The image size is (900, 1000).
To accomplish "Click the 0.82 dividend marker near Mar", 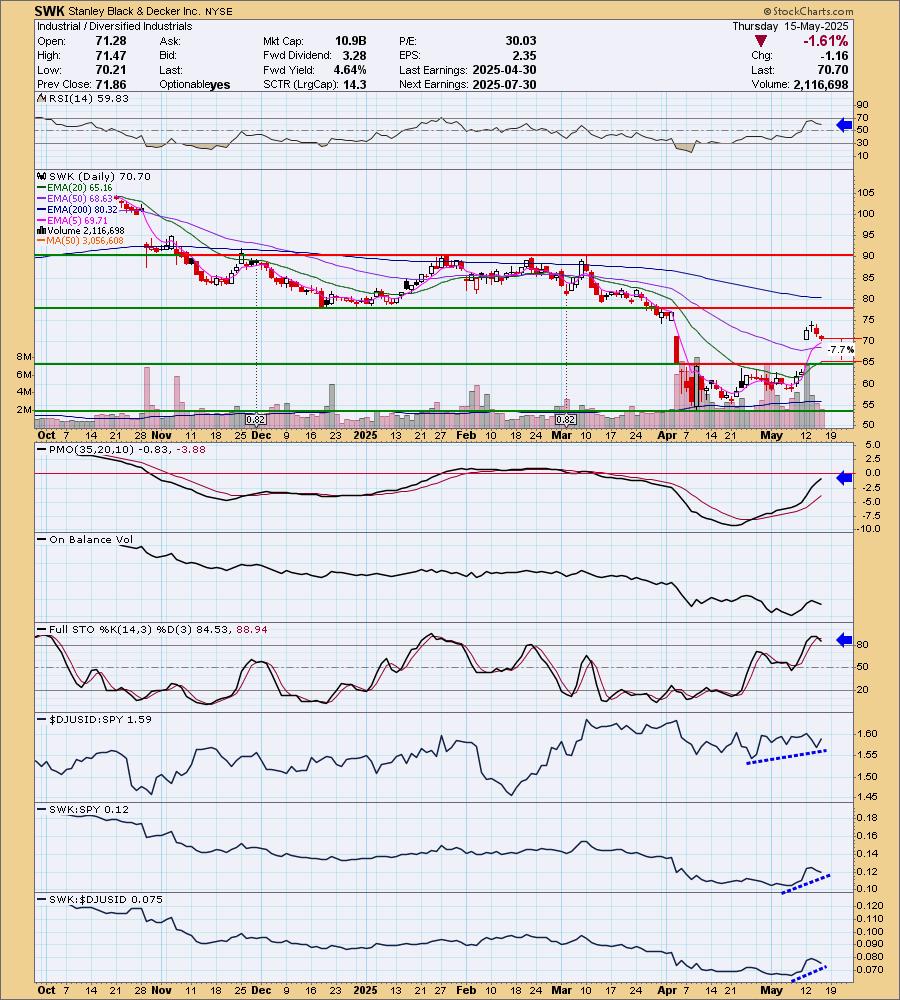I will point(566,420).
